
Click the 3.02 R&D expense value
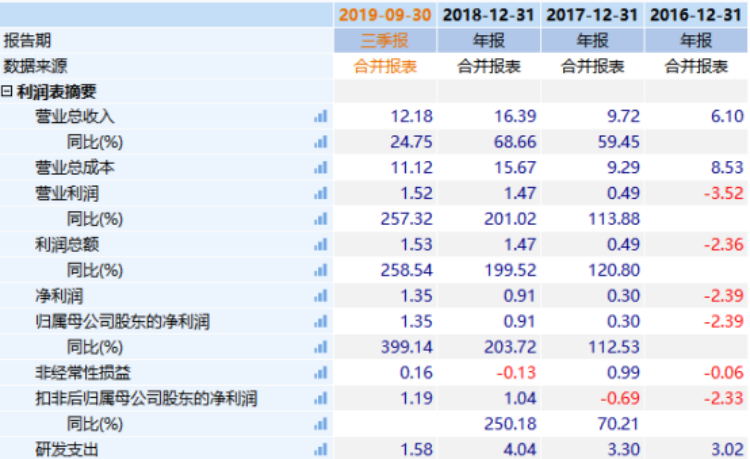[727, 449]
